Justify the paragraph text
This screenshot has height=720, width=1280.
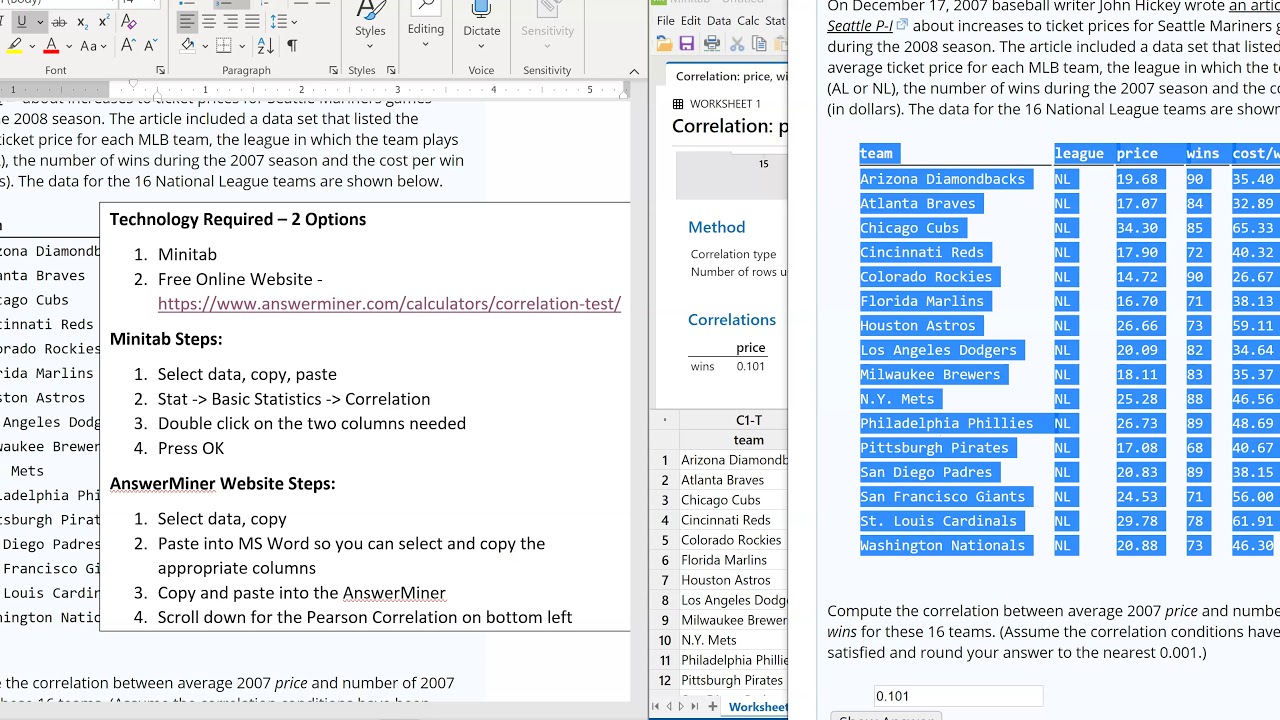click(x=252, y=21)
